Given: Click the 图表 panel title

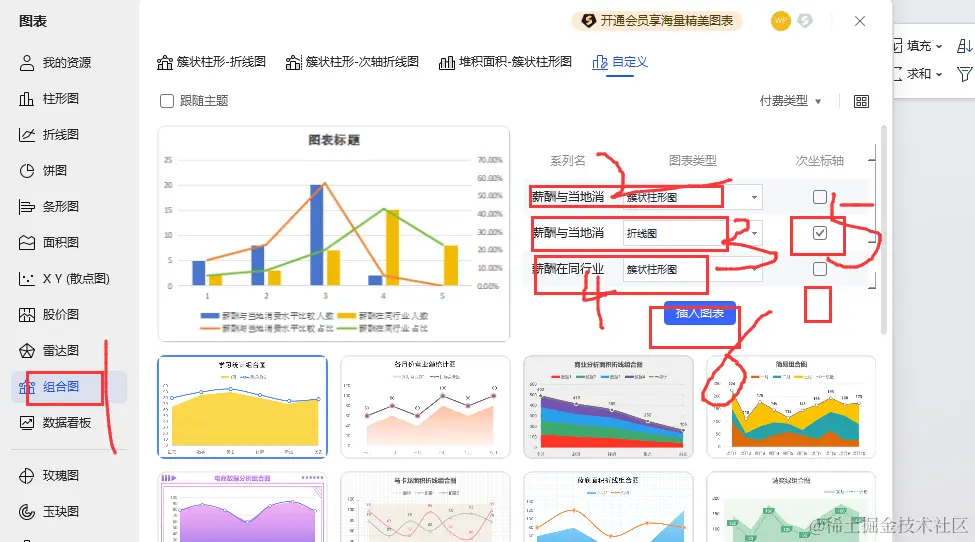Looking at the screenshot, I should (x=33, y=21).
